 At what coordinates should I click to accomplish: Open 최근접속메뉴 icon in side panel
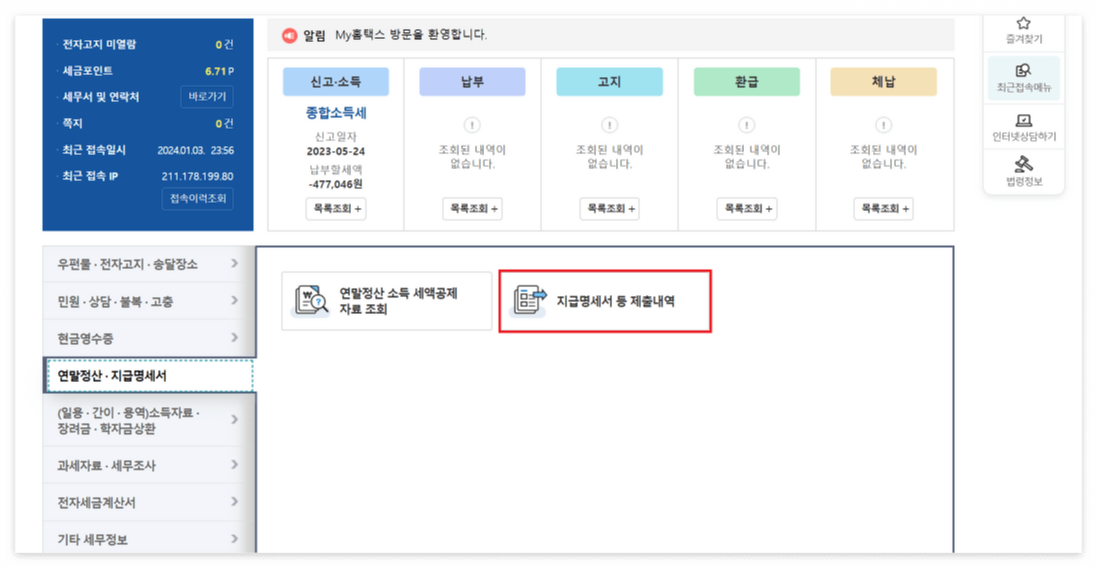1024,70
